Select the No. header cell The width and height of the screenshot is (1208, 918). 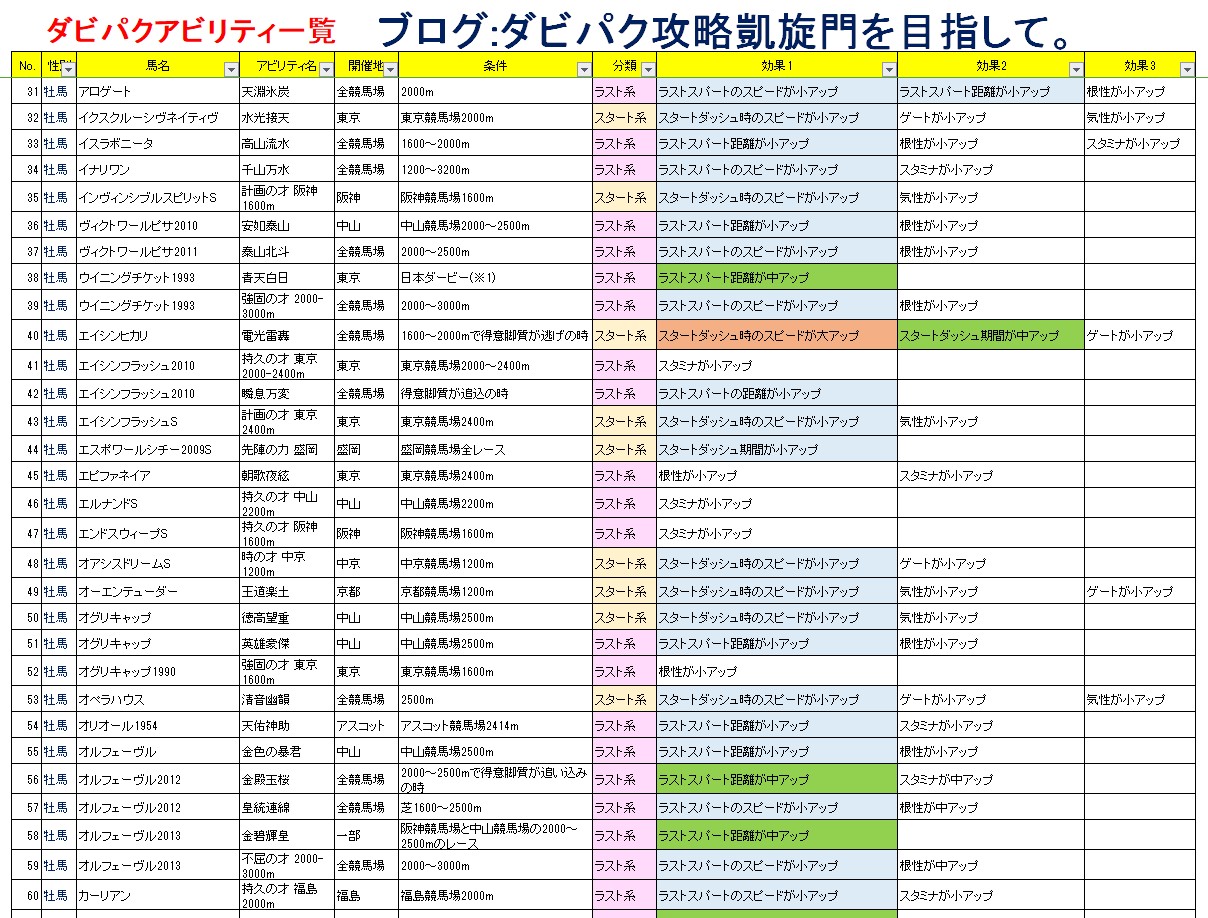coord(27,65)
